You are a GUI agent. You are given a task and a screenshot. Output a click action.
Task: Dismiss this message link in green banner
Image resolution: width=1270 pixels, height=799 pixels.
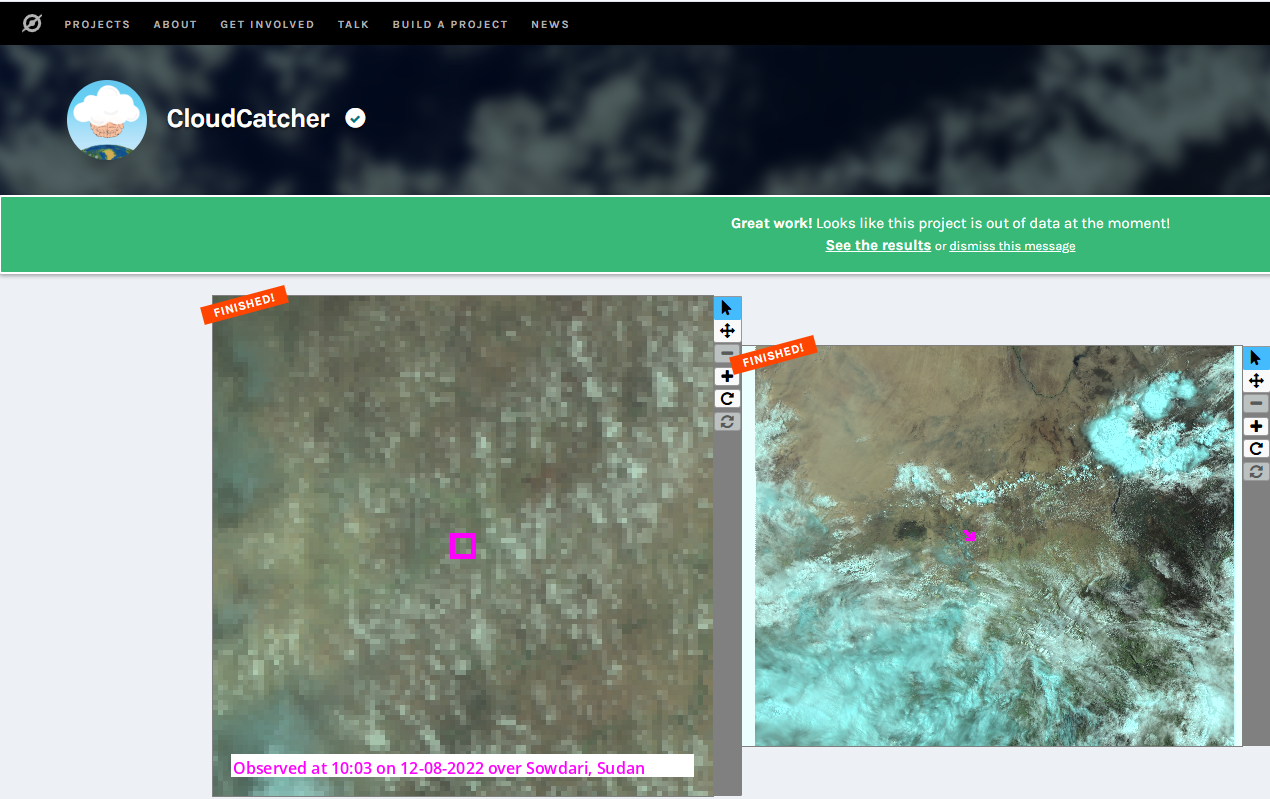[1012, 246]
